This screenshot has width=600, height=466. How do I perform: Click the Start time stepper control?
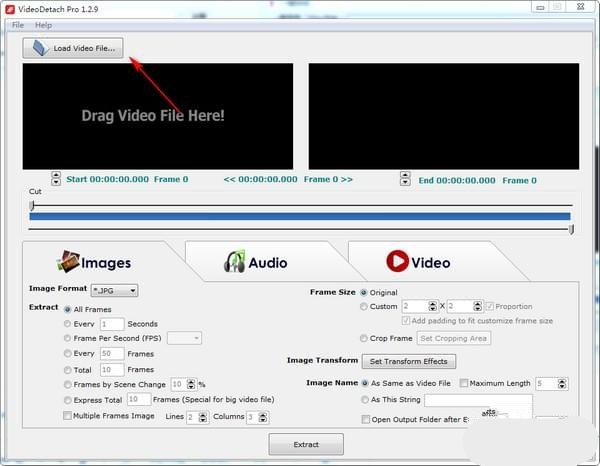point(56,178)
